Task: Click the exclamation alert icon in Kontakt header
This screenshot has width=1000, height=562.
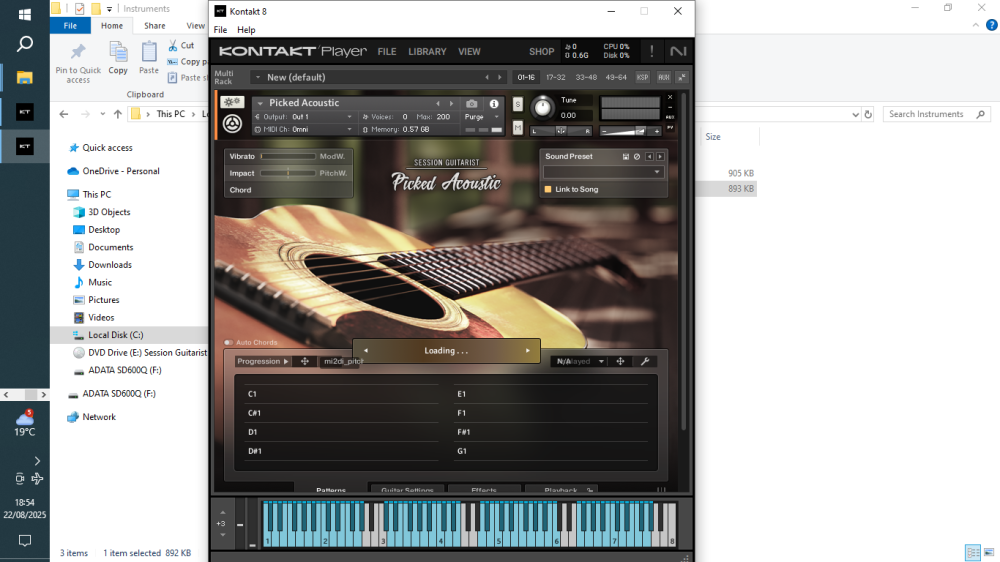Action: tap(651, 51)
